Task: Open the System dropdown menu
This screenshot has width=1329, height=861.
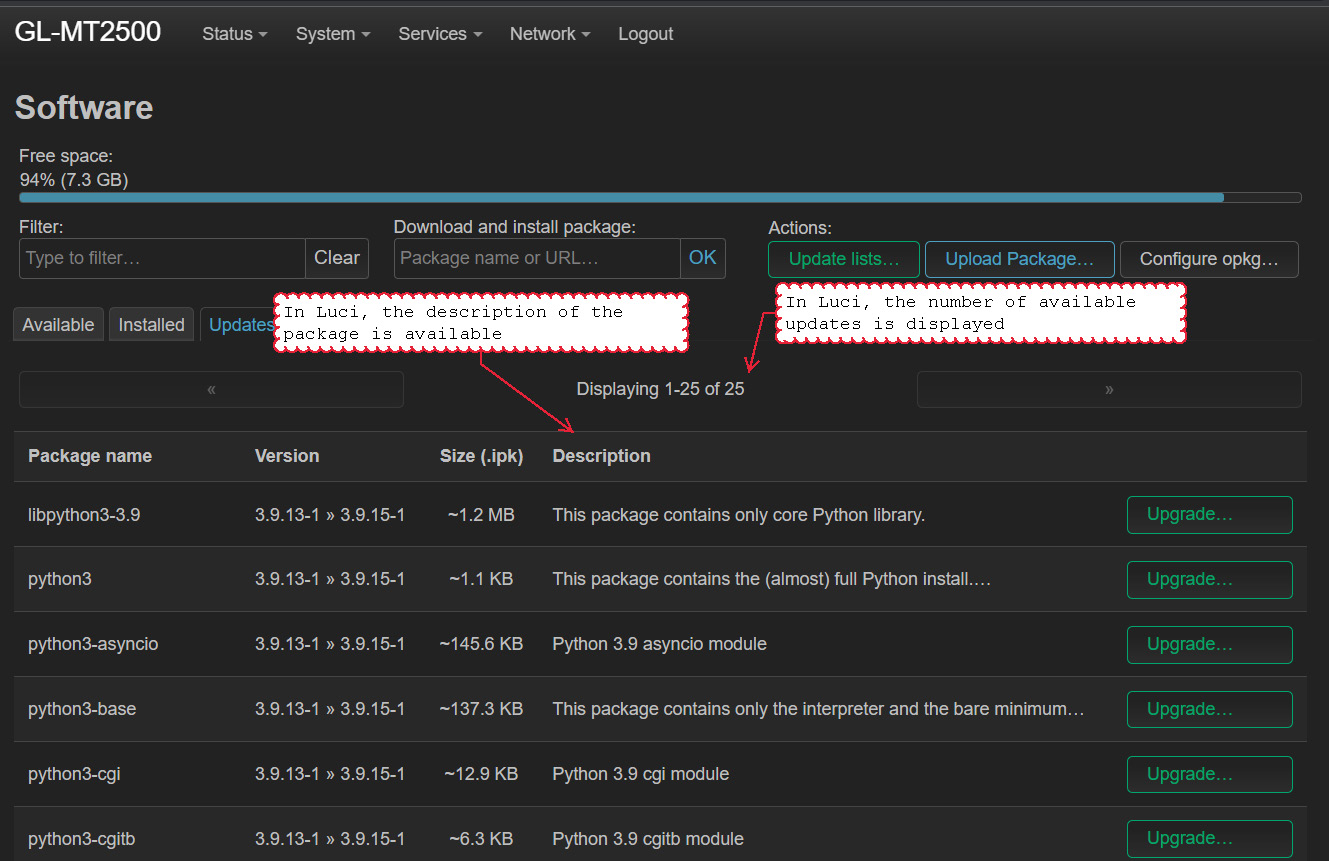Action: click(333, 34)
